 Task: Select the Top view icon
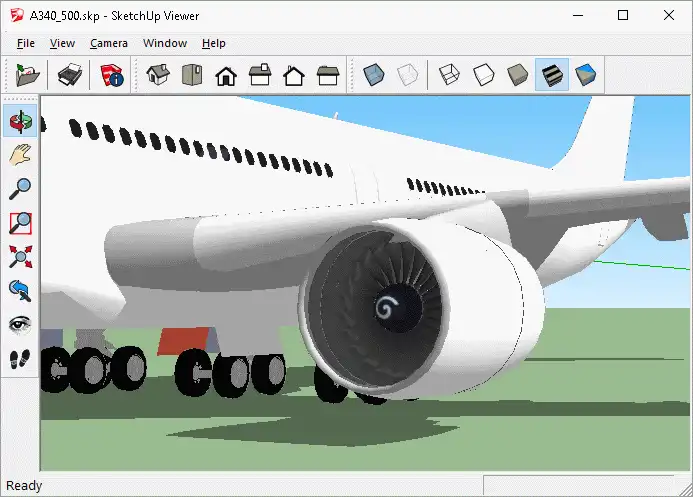[192, 75]
